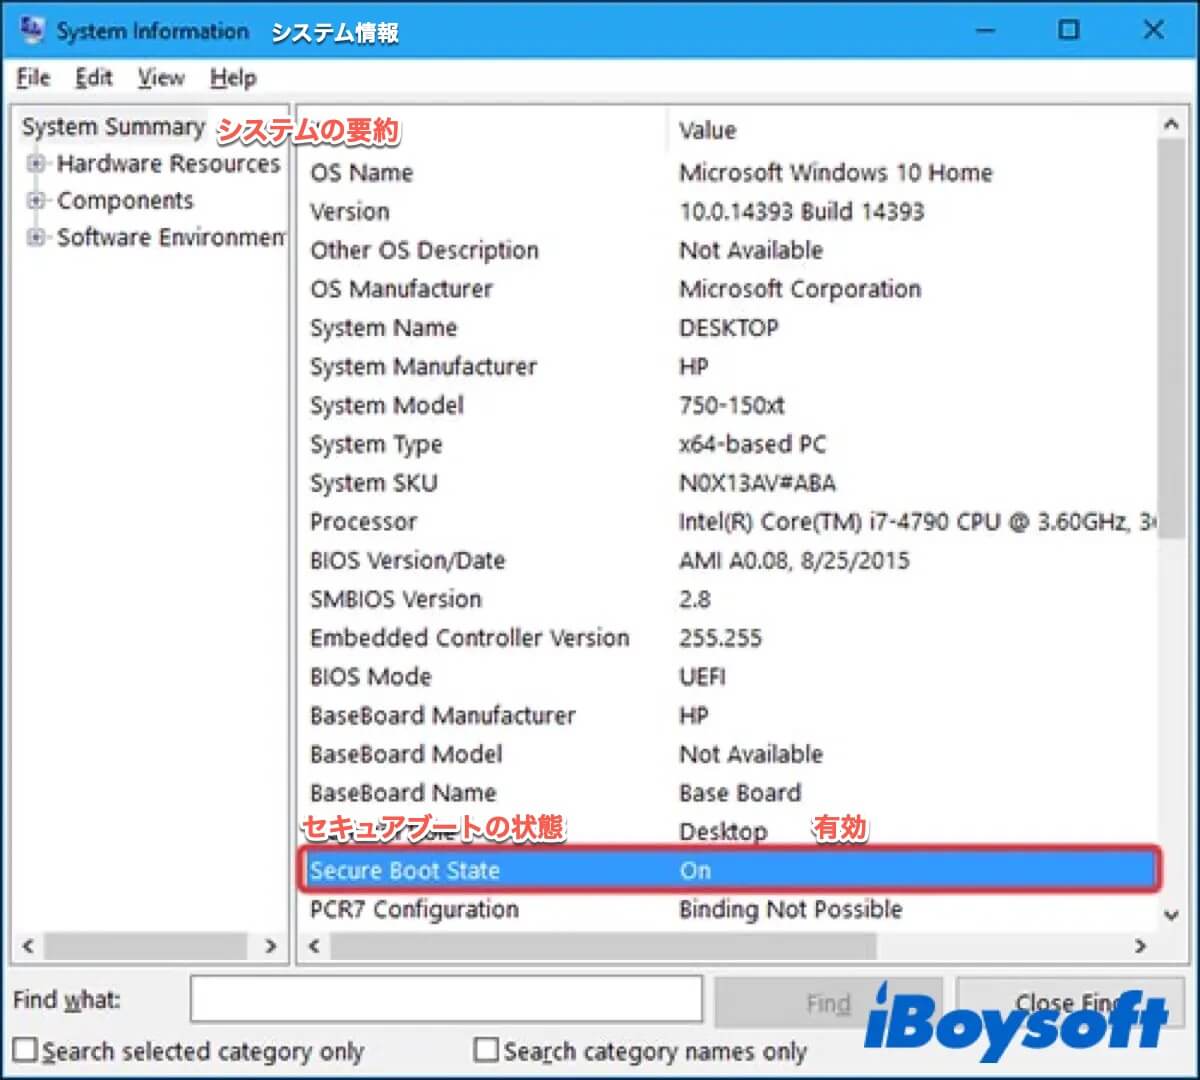Select the 'Version' row label

(x=350, y=211)
